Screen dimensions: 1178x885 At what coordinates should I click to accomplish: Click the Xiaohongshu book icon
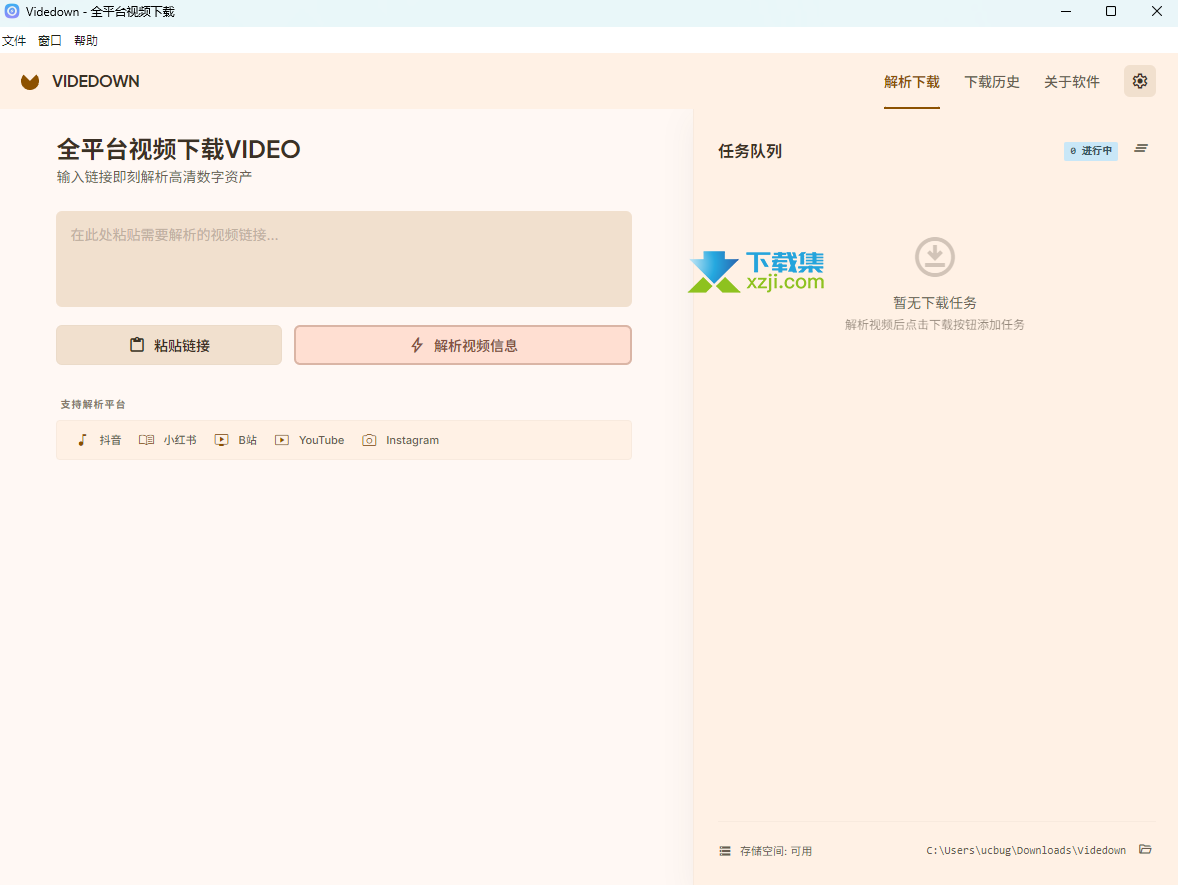click(146, 440)
